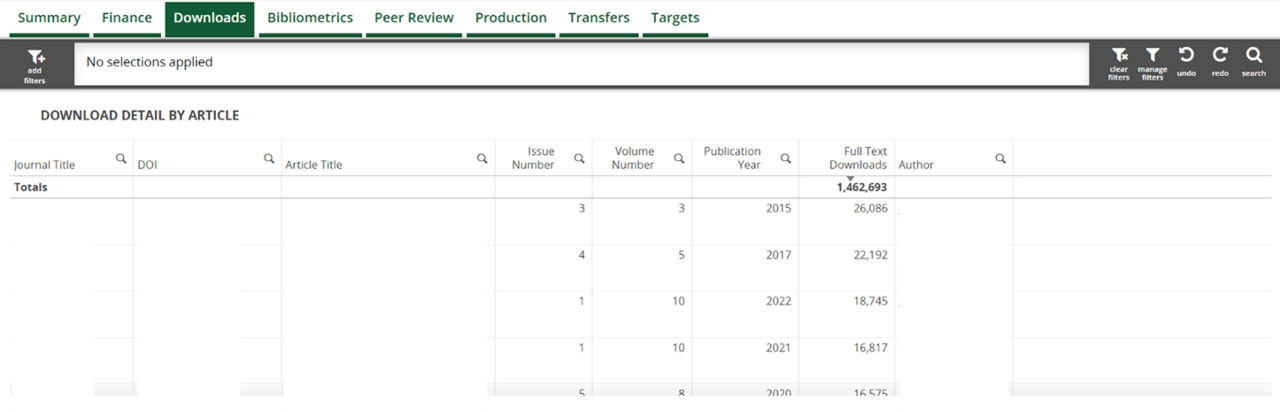Search within the Journal Title column

(x=121, y=158)
